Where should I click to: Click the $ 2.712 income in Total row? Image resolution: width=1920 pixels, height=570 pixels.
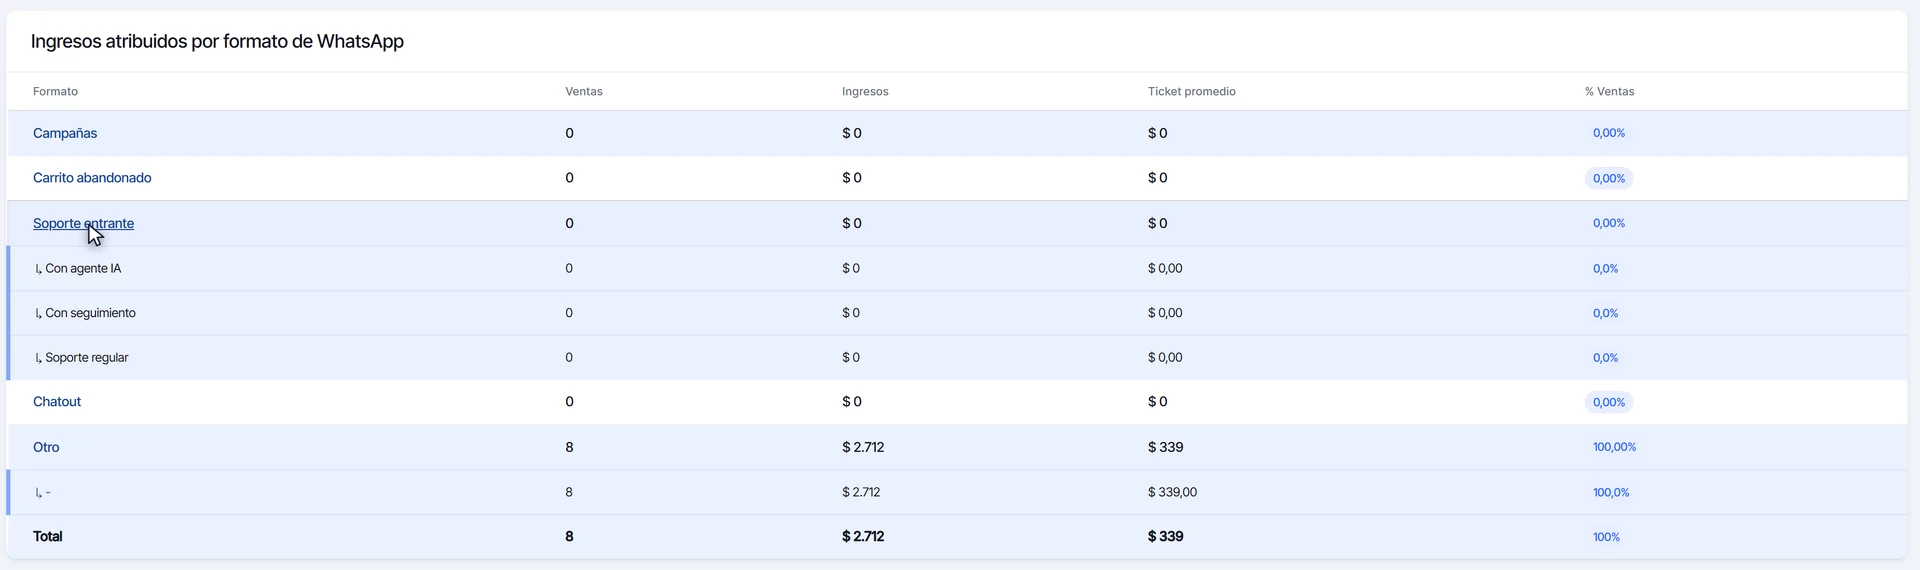pyautogui.click(x=863, y=537)
